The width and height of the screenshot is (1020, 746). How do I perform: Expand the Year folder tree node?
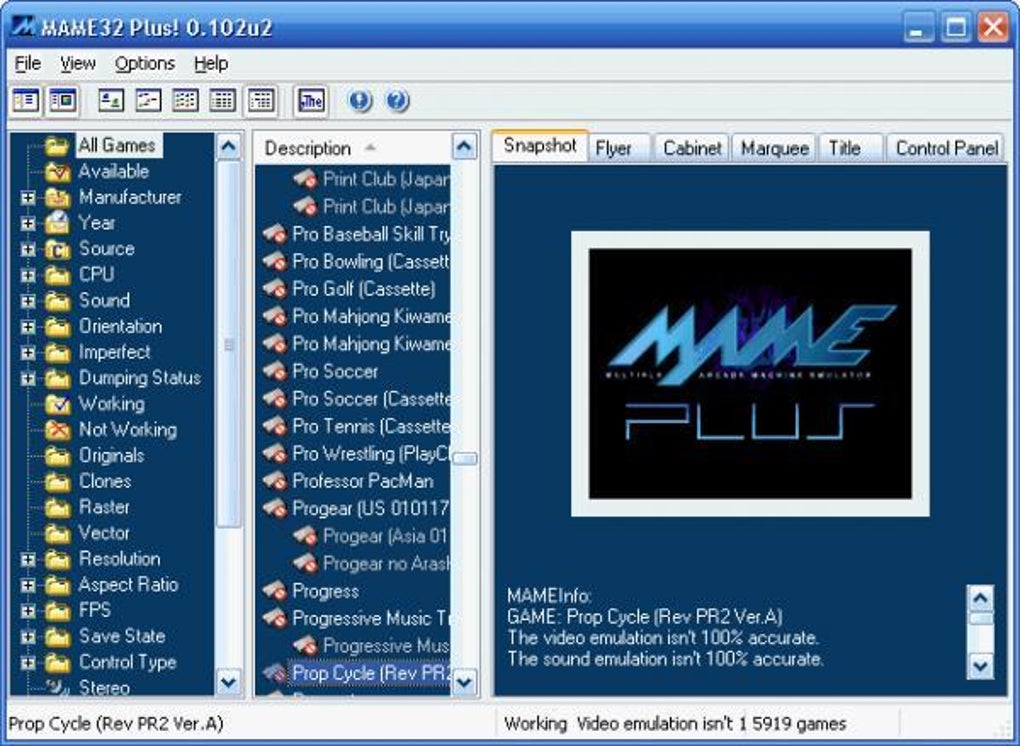click(x=27, y=224)
